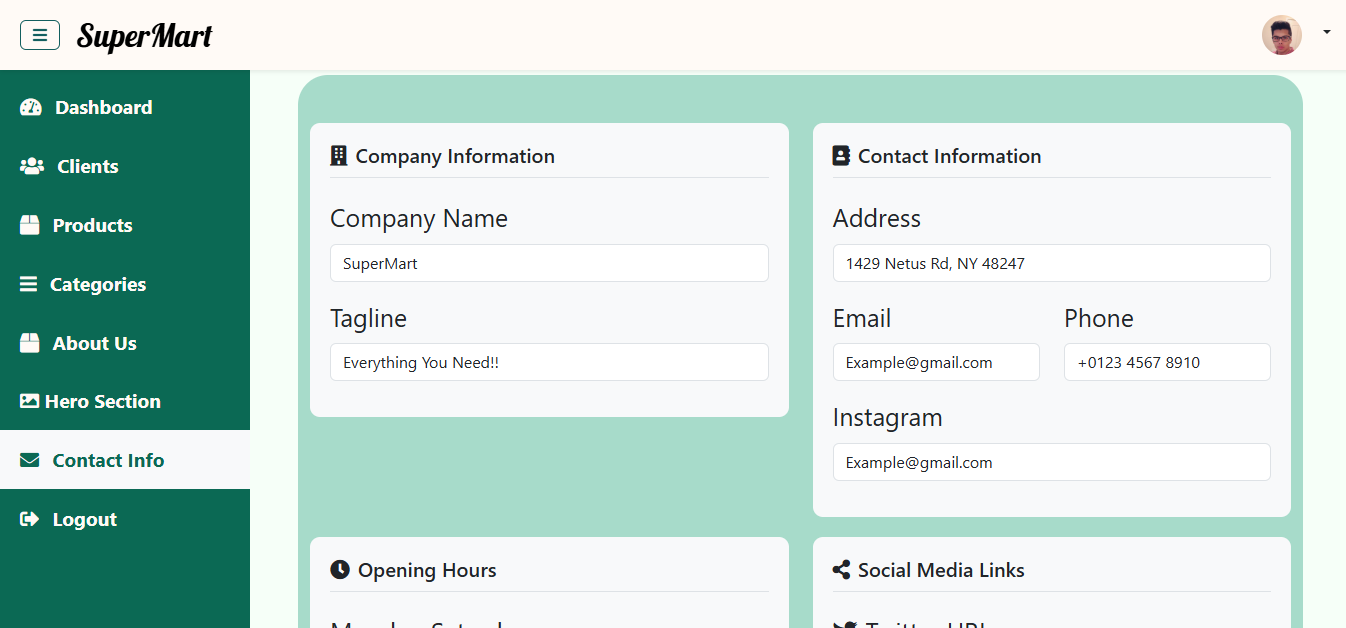This screenshot has width=1346, height=628.
Task: Click the Dashboard speedometer icon
Action: pyautogui.click(x=31, y=108)
